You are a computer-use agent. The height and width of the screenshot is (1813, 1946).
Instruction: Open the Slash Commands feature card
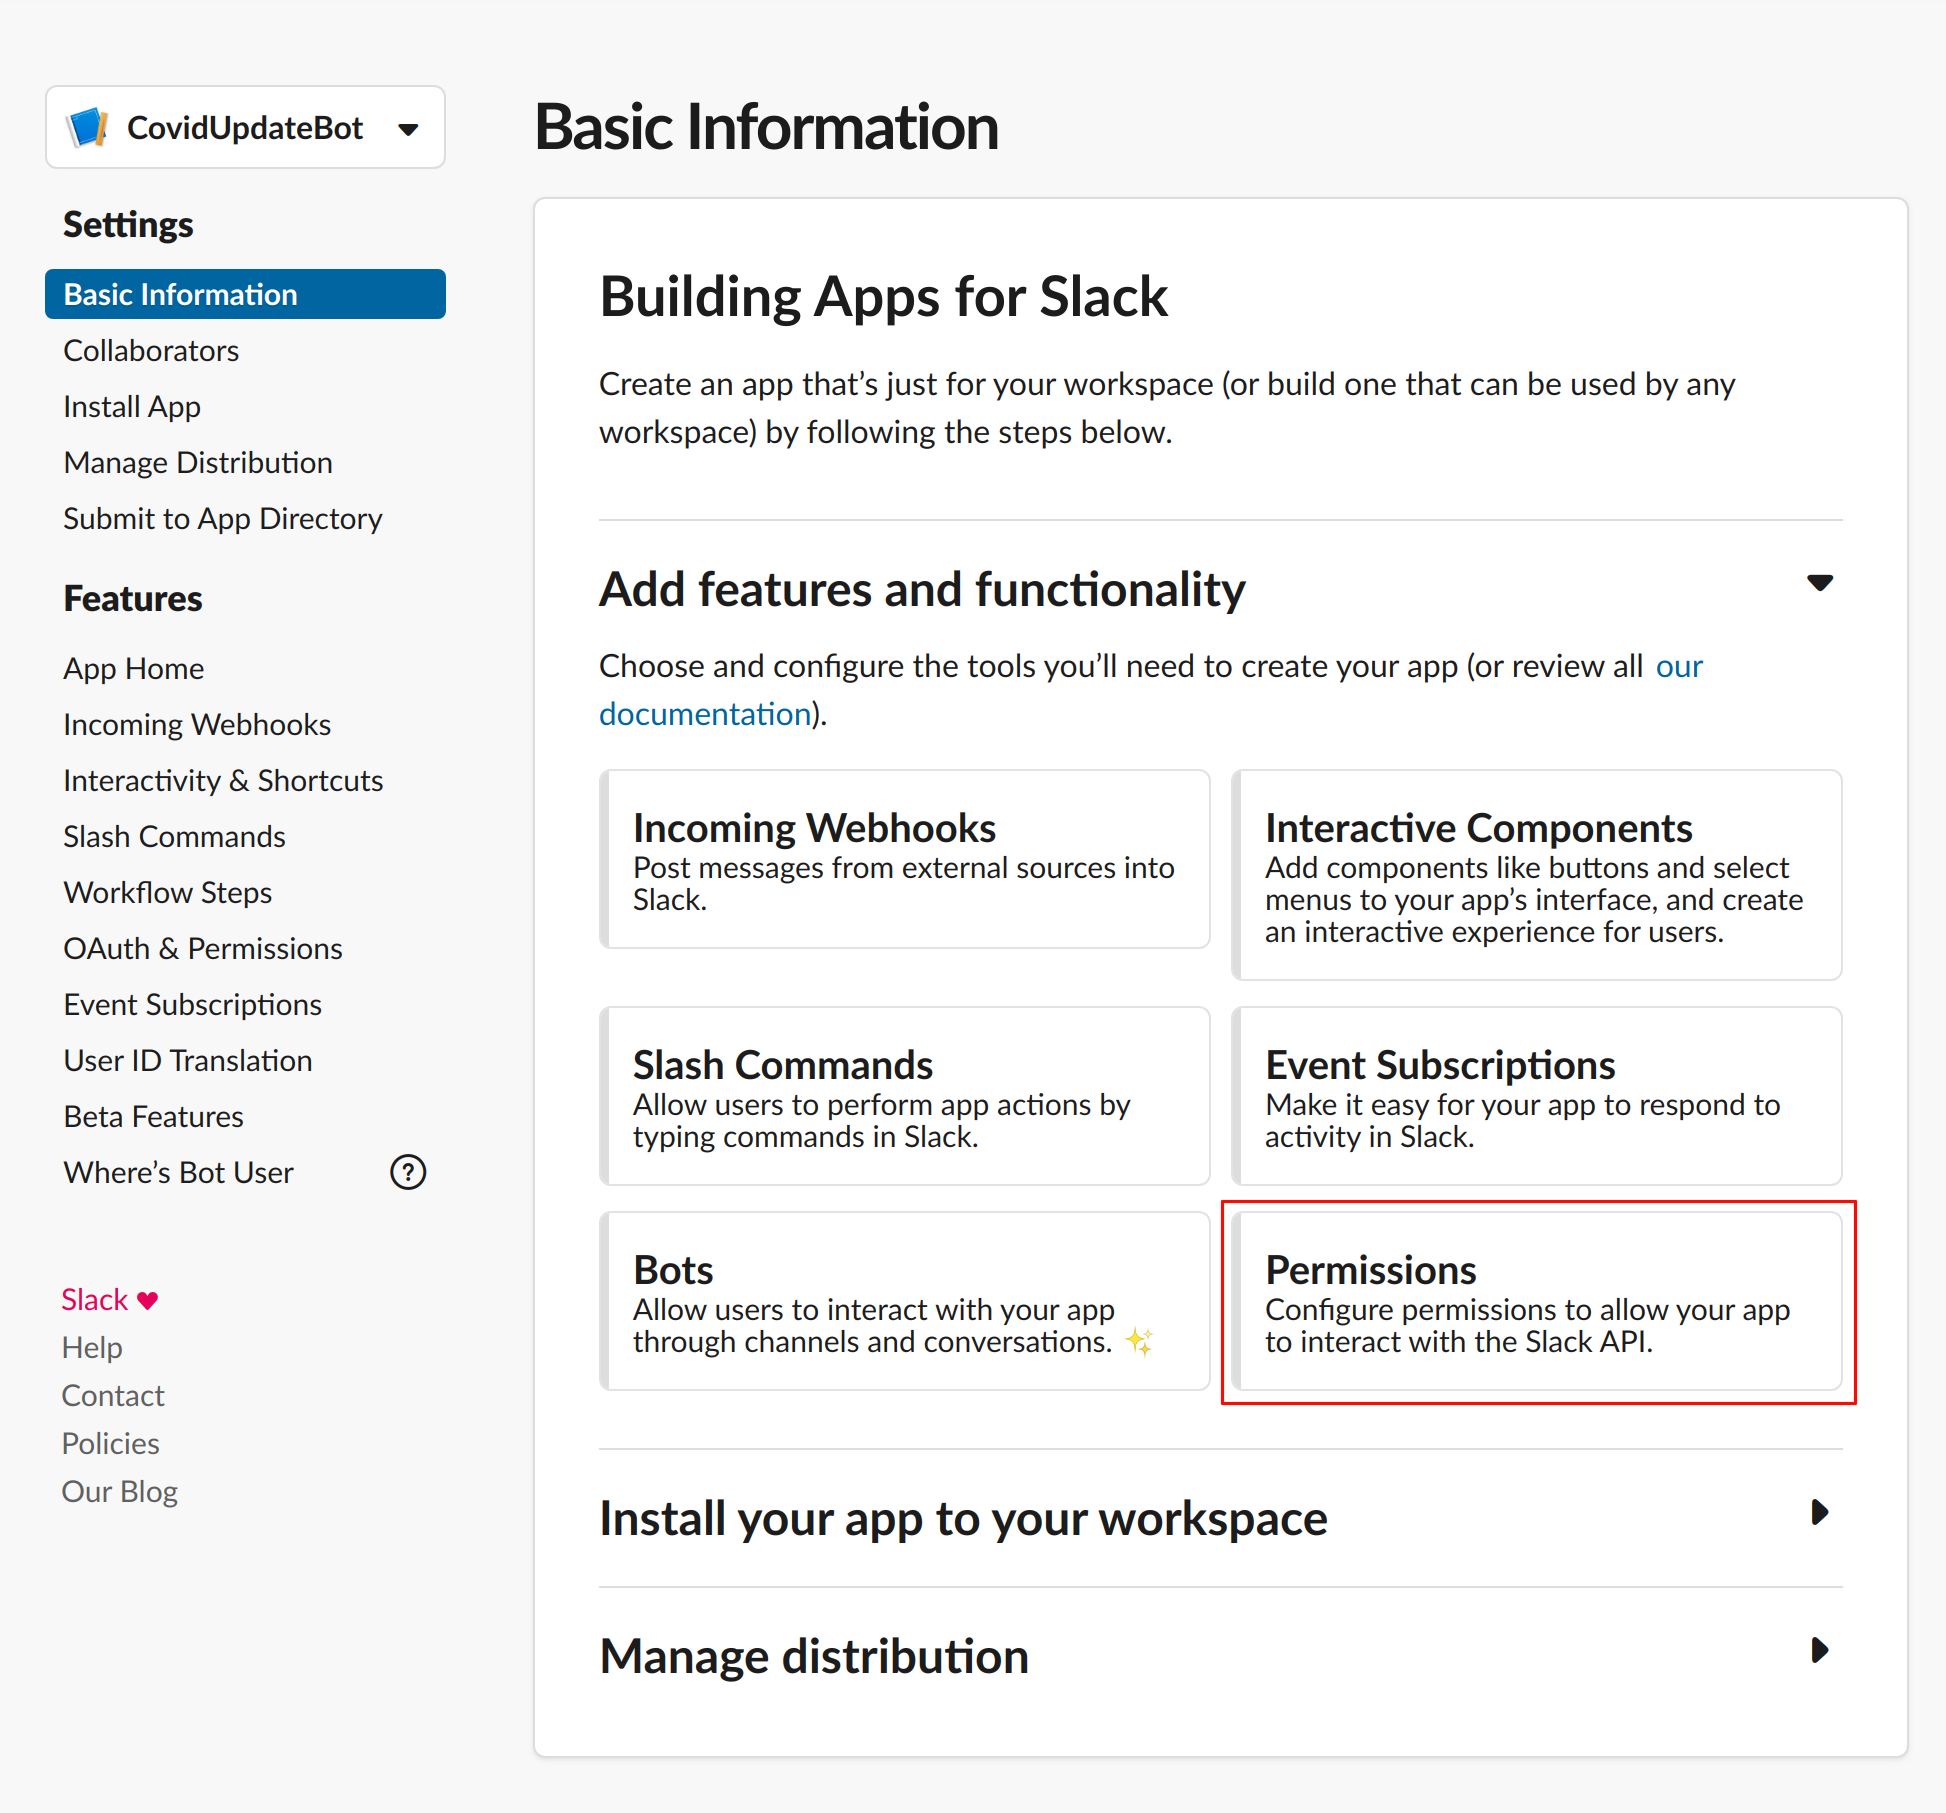click(x=905, y=1096)
